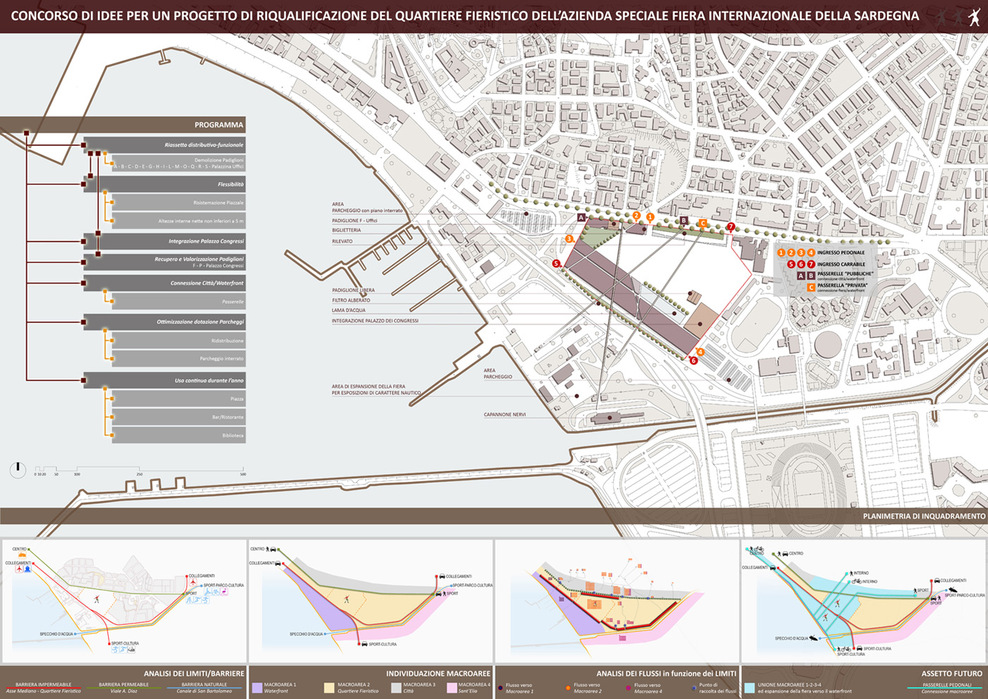
Task: Click the running figure logo in the title bar
Action: (974, 16)
